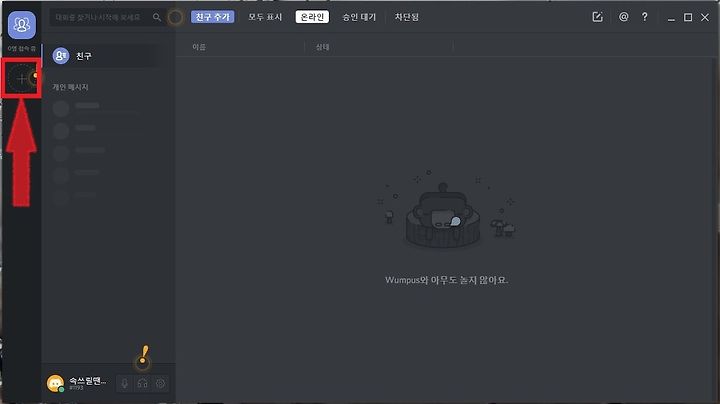Open the help question mark icon
This screenshot has height=404, width=720.
click(x=645, y=17)
